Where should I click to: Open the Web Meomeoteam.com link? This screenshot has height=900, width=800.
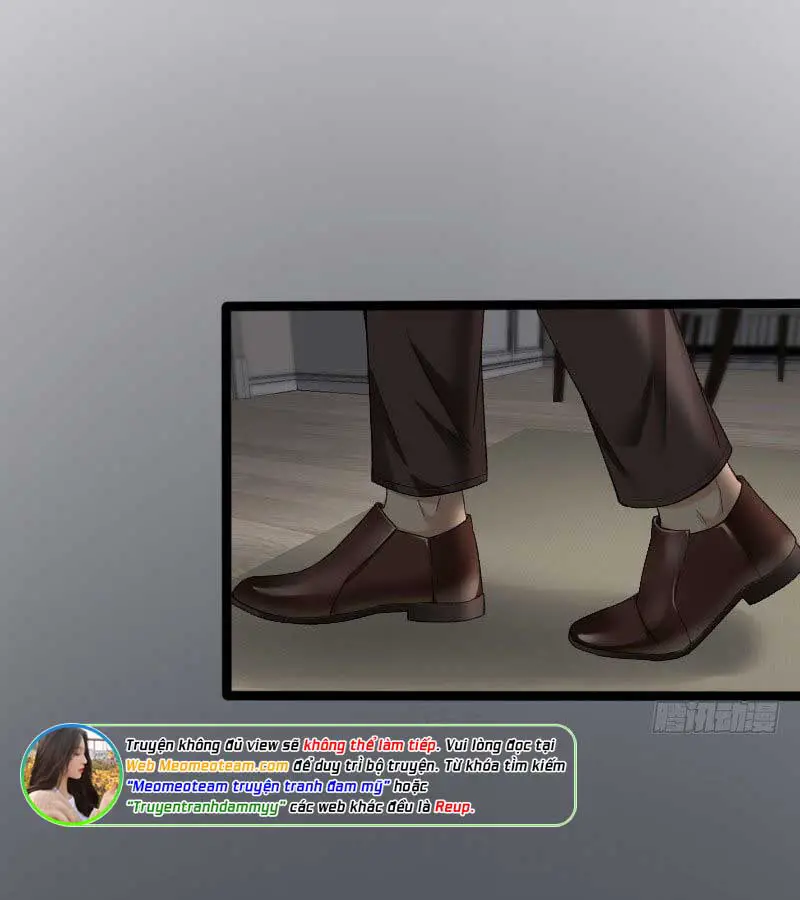tap(186, 765)
